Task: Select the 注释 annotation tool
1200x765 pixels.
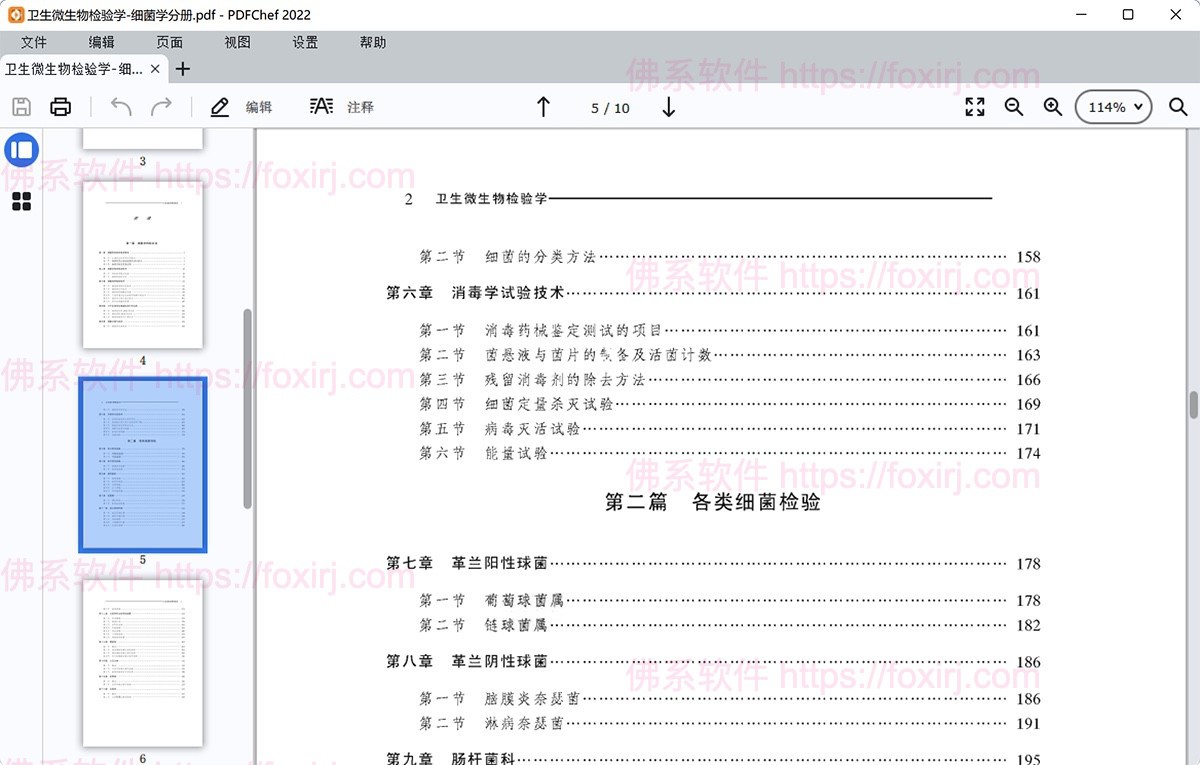Action: (x=342, y=107)
